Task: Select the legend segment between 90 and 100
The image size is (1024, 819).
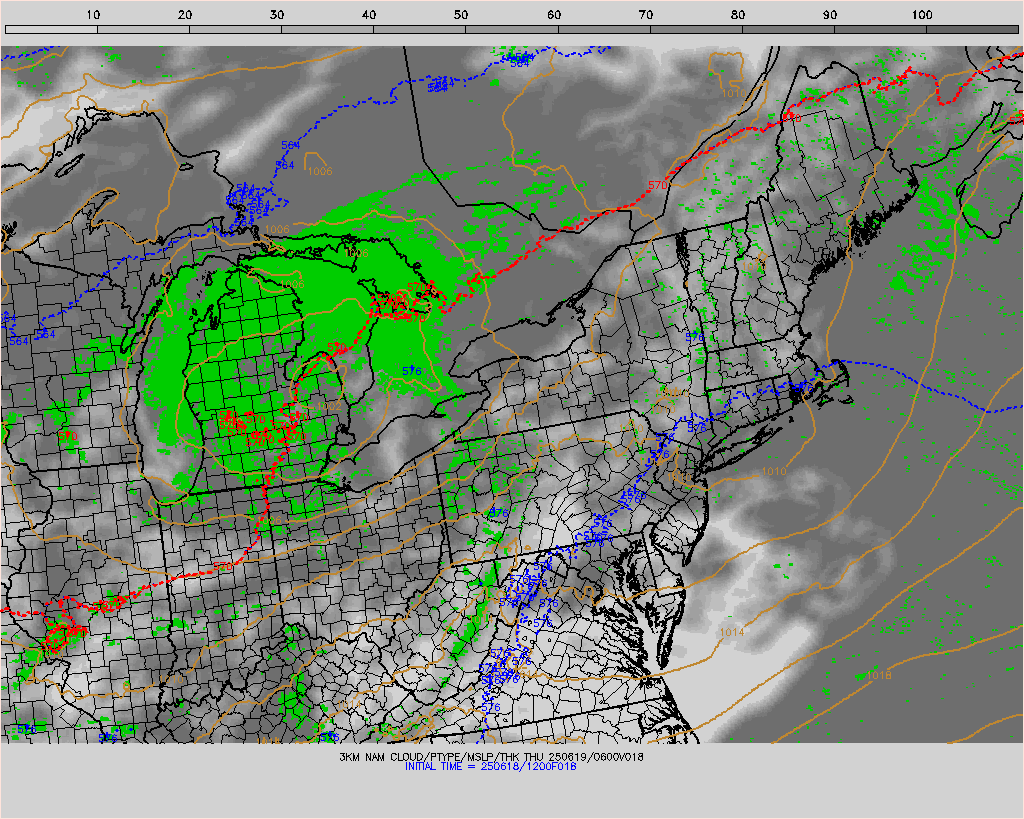Action: point(880,29)
